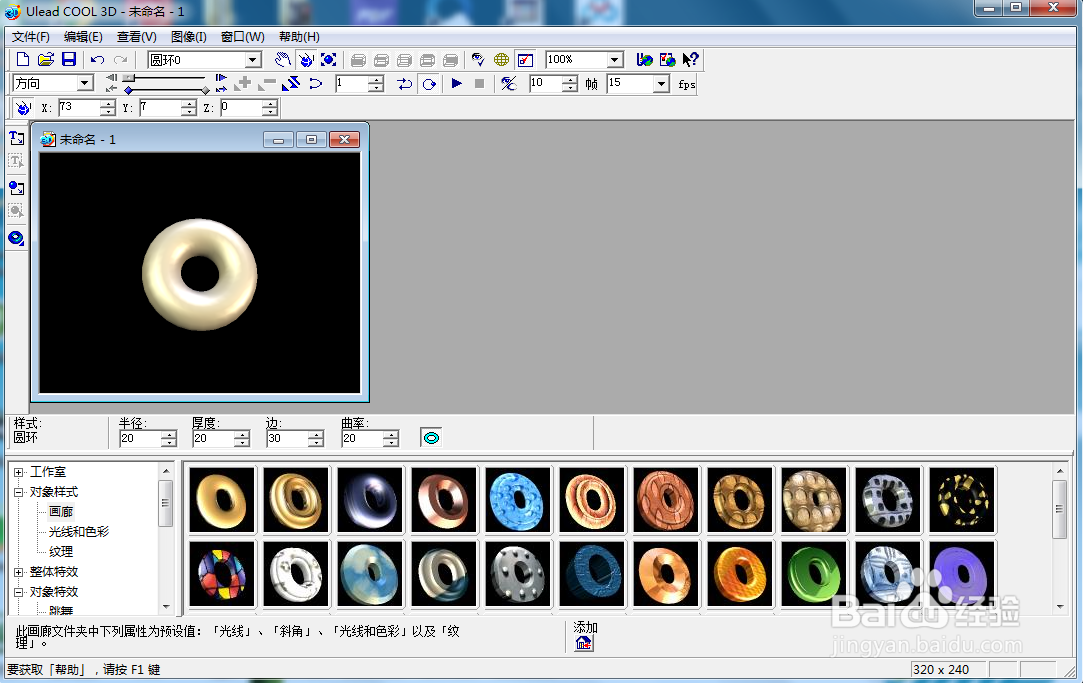Collapse the 对象特效 tree node

point(19,593)
